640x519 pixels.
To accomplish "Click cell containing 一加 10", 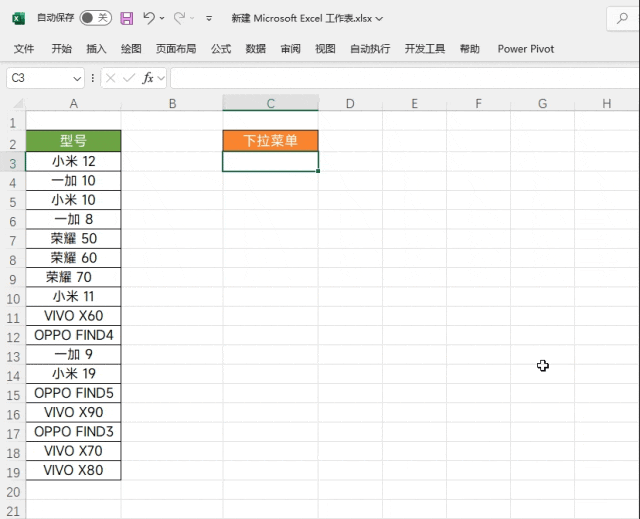I will 73,181.
